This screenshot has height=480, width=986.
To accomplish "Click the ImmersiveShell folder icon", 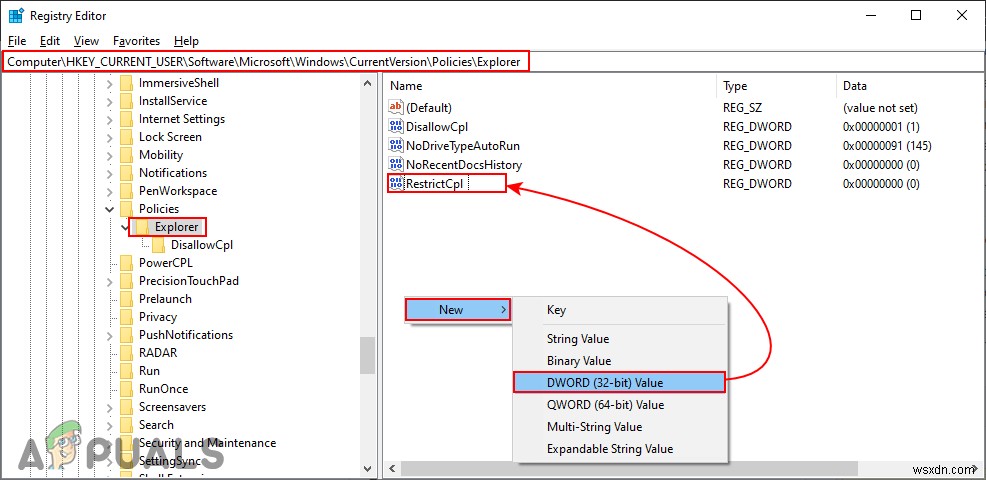I will 126,82.
